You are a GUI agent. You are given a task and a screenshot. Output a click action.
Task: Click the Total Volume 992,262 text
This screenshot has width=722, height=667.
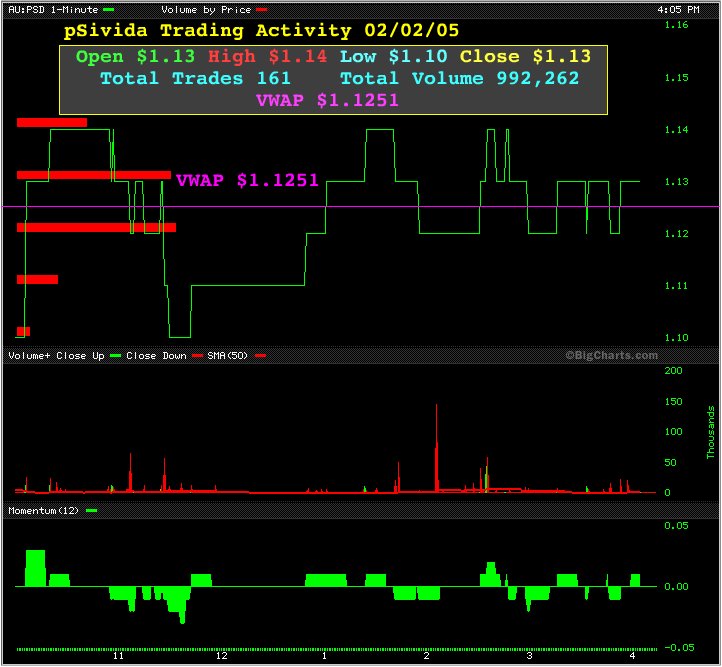coord(460,78)
